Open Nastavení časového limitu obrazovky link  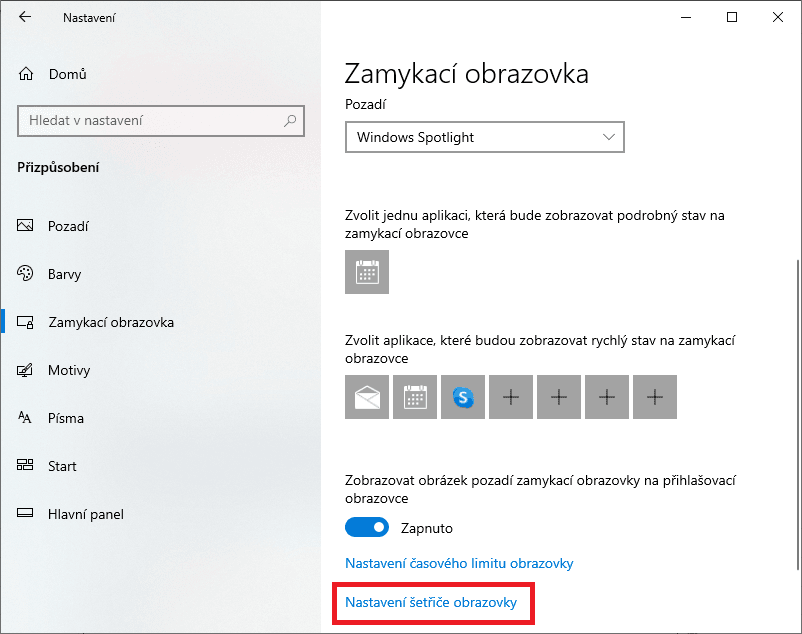point(459,563)
